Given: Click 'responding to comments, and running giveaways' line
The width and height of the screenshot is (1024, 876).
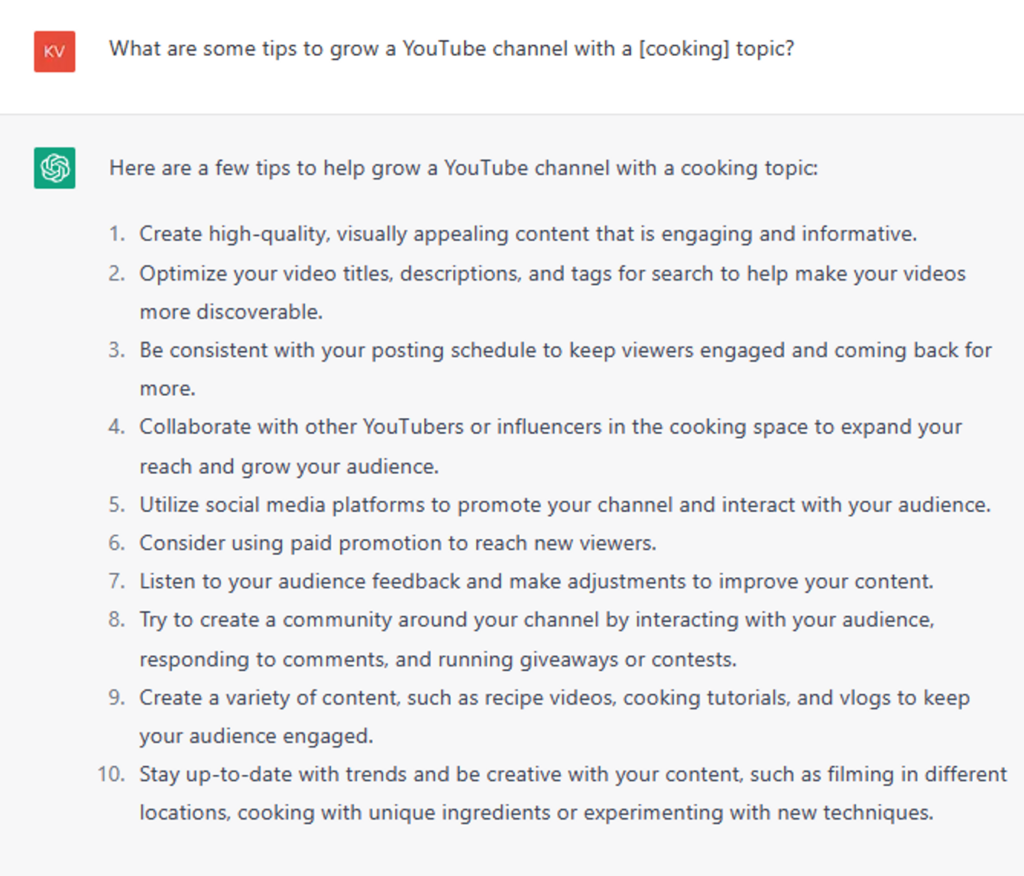Looking at the screenshot, I should (x=438, y=659).
